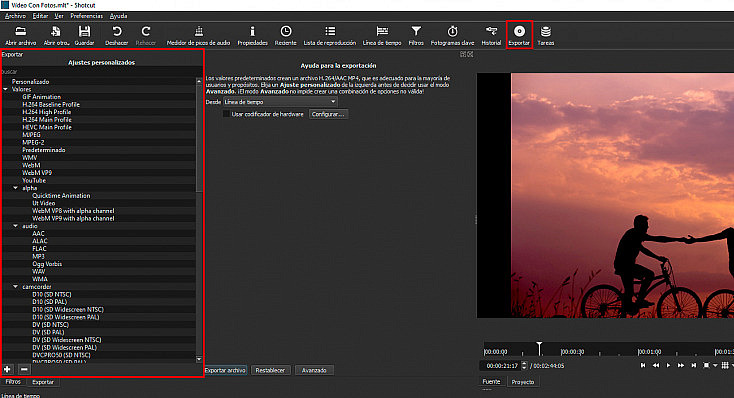734x398 pixels.
Task: Skip to end of the player
Action: click(x=693, y=365)
